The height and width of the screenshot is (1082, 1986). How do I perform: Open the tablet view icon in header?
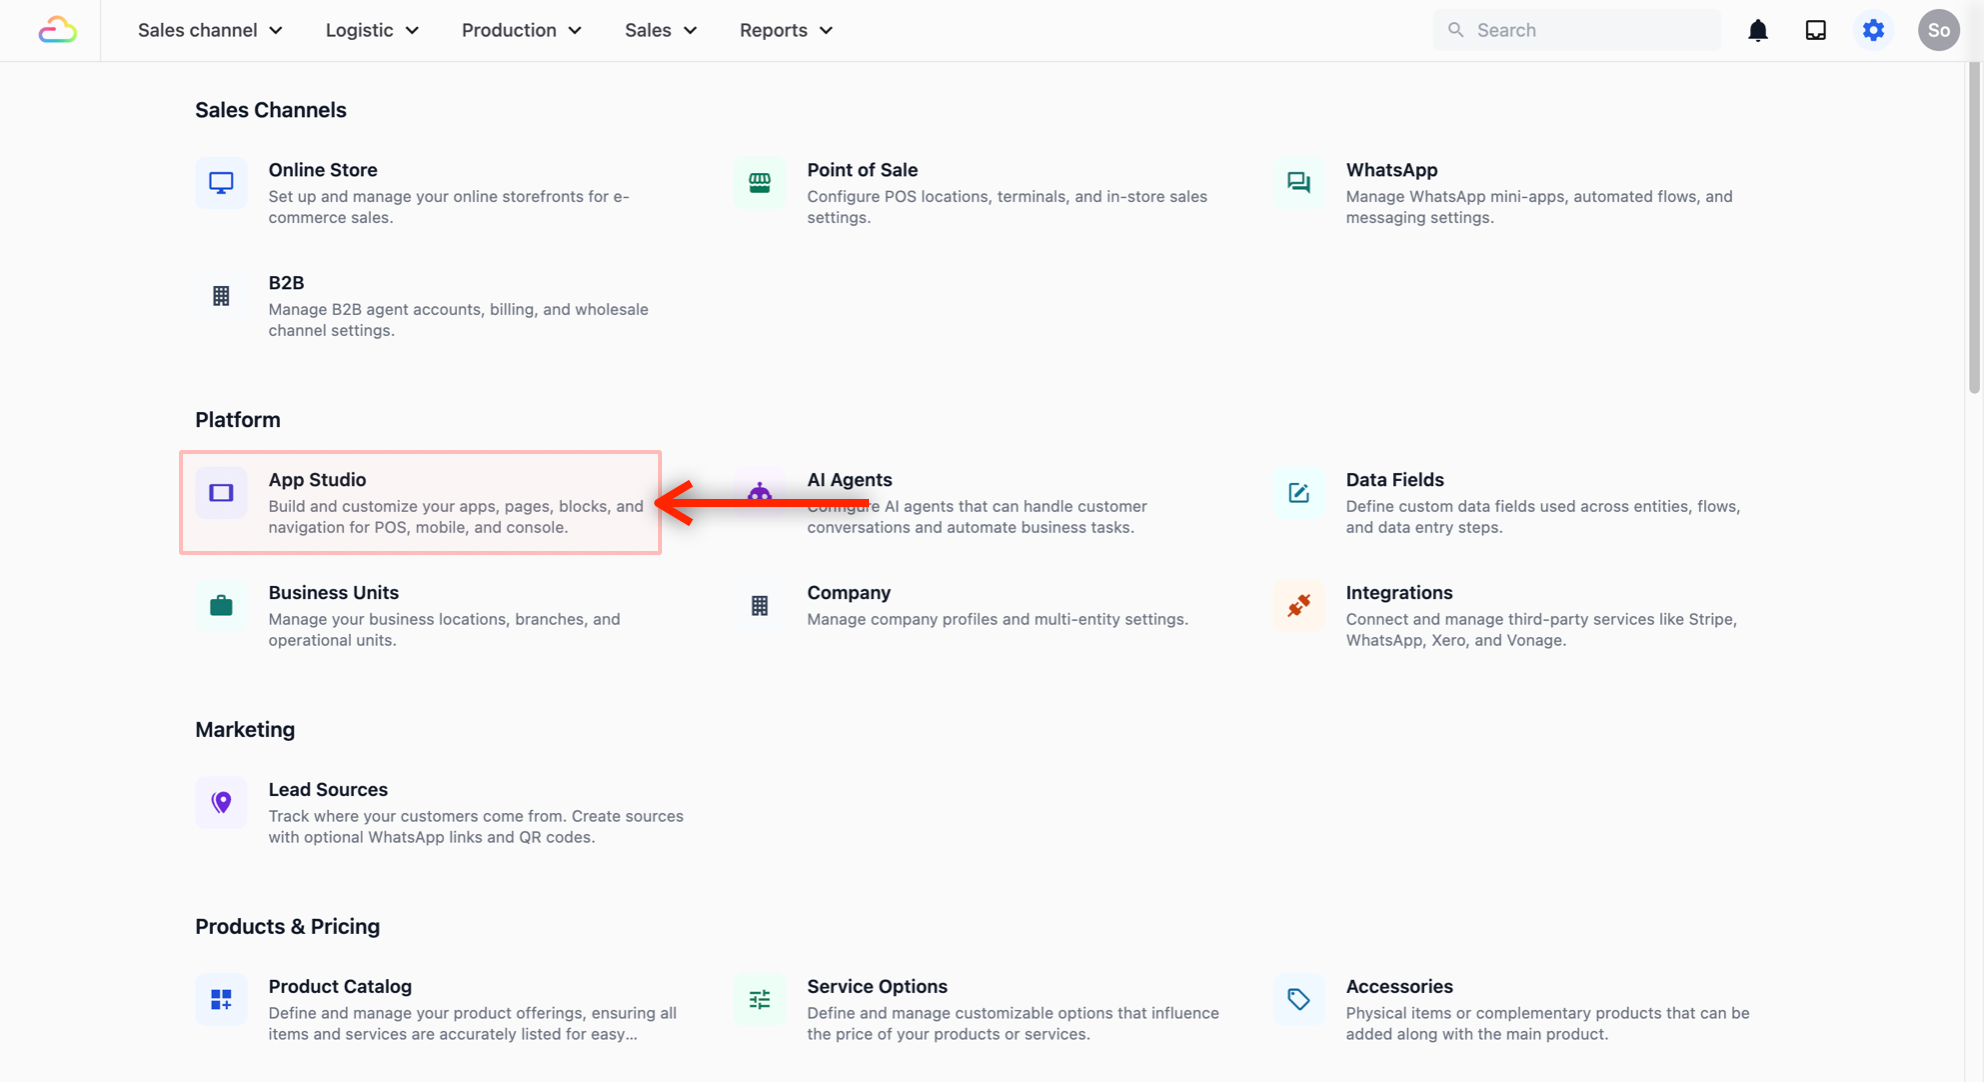click(x=1815, y=30)
